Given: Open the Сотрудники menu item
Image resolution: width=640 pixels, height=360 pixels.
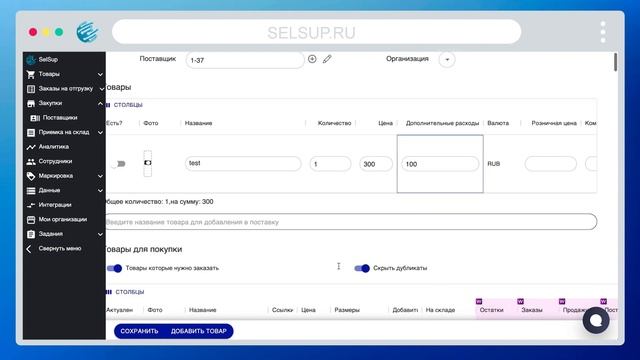Looking at the screenshot, I should [x=55, y=162].
